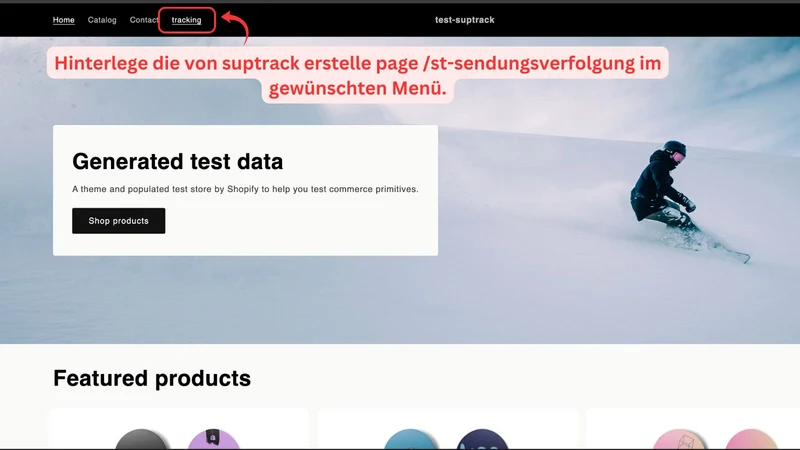Click the theme description text under the heading
800x450 pixels.
pos(245,189)
